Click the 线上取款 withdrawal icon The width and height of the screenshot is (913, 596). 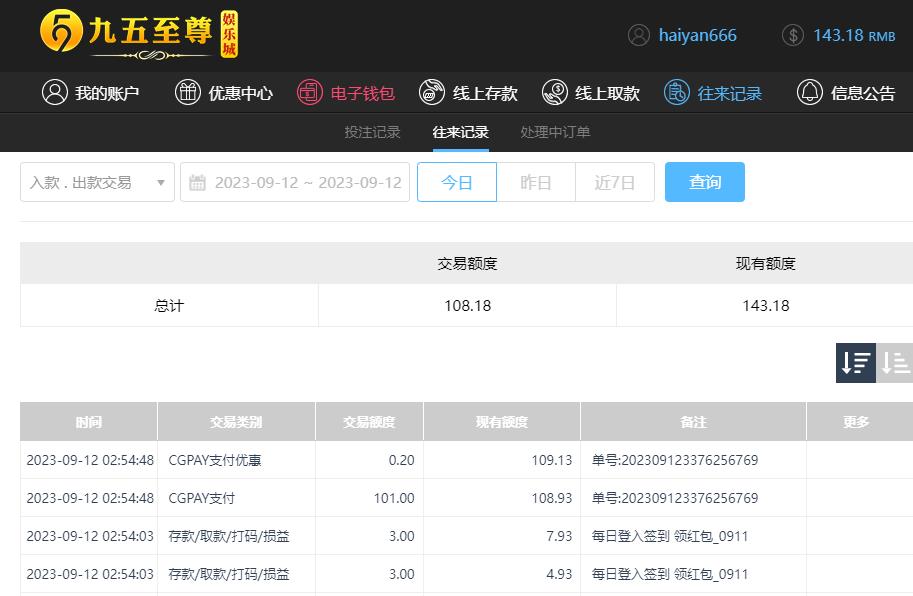click(555, 93)
